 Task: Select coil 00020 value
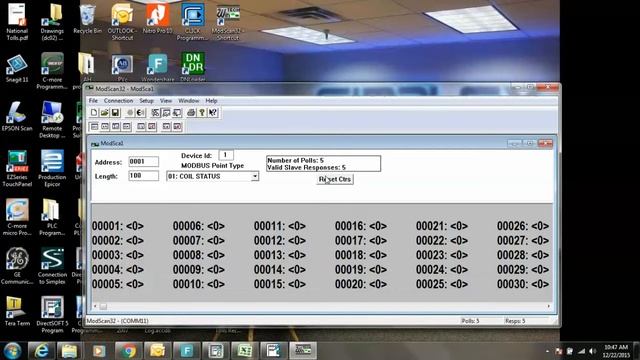[x=378, y=284]
